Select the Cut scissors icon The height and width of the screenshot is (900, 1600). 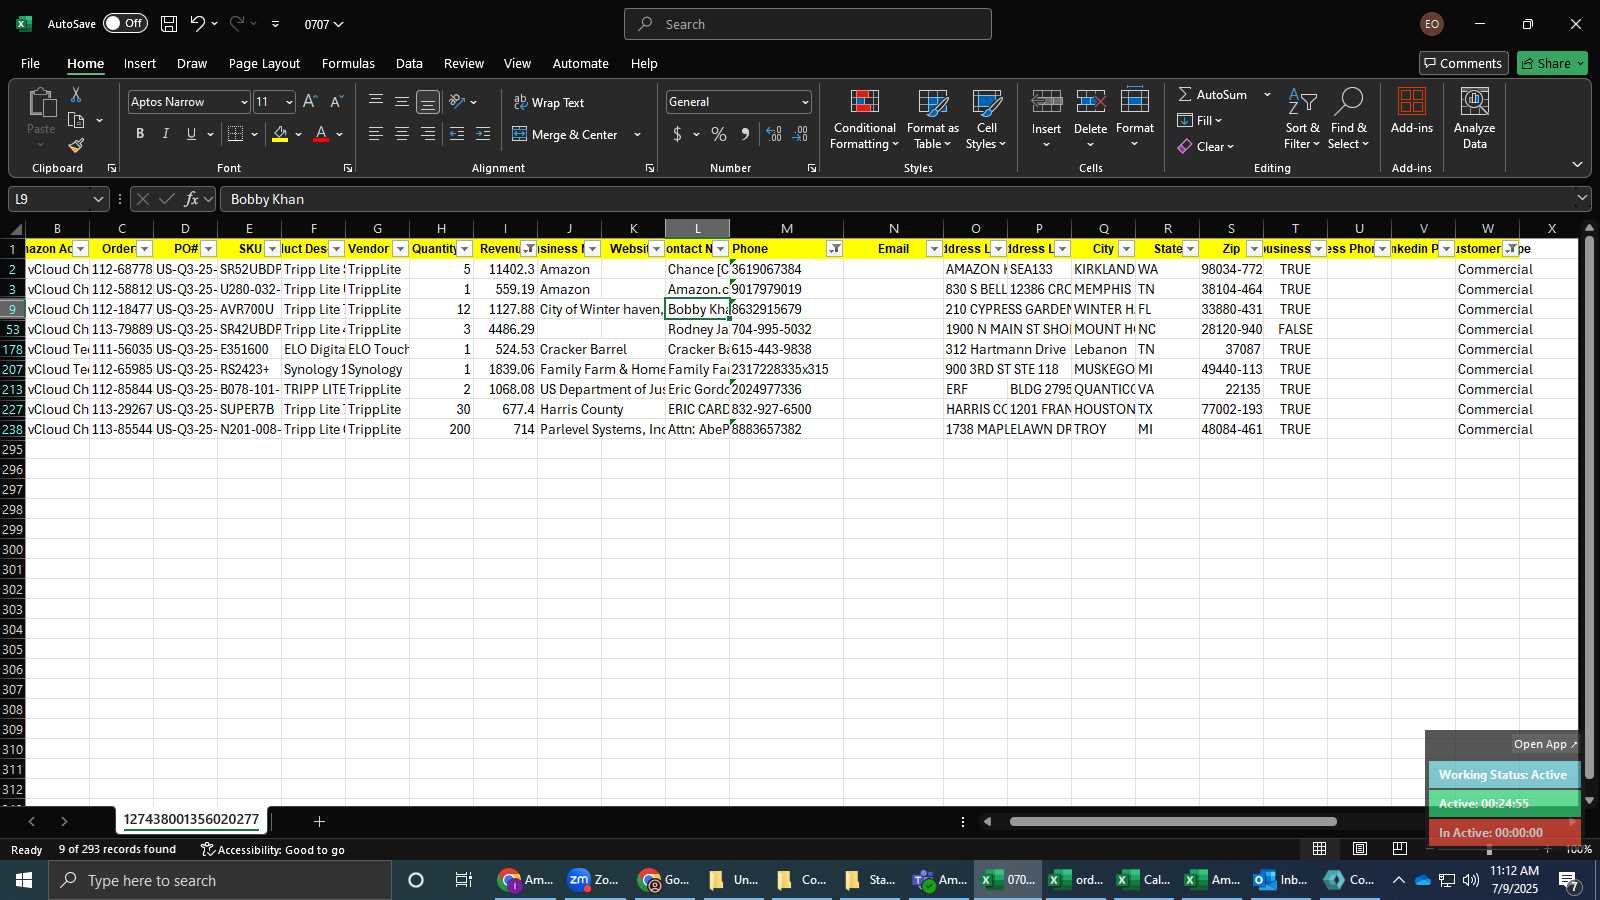[x=76, y=94]
